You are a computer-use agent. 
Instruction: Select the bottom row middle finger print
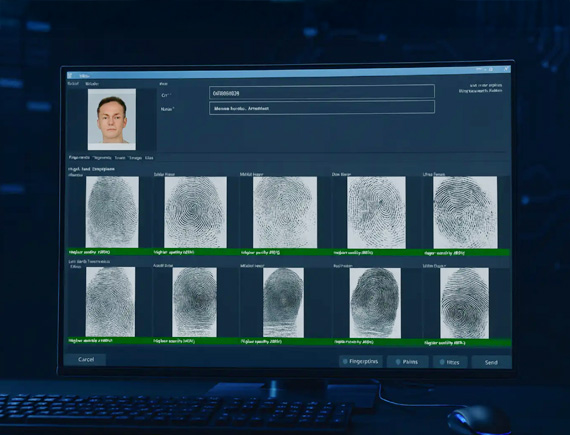(283, 302)
